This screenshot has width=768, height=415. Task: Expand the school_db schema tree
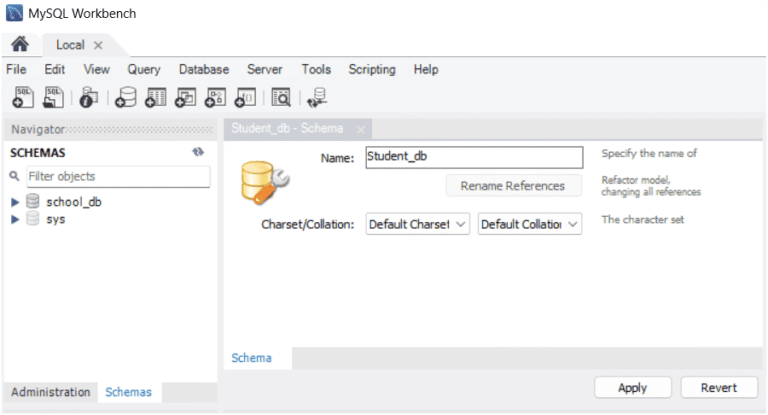[15, 202]
